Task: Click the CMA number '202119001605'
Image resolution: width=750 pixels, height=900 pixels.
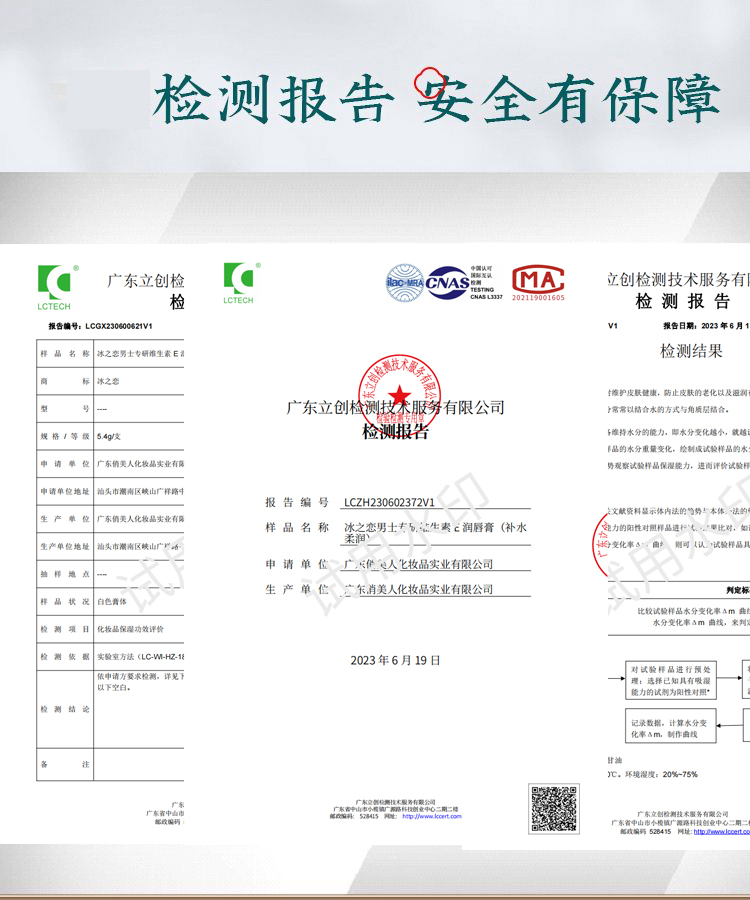Action: click(x=538, y=297)
